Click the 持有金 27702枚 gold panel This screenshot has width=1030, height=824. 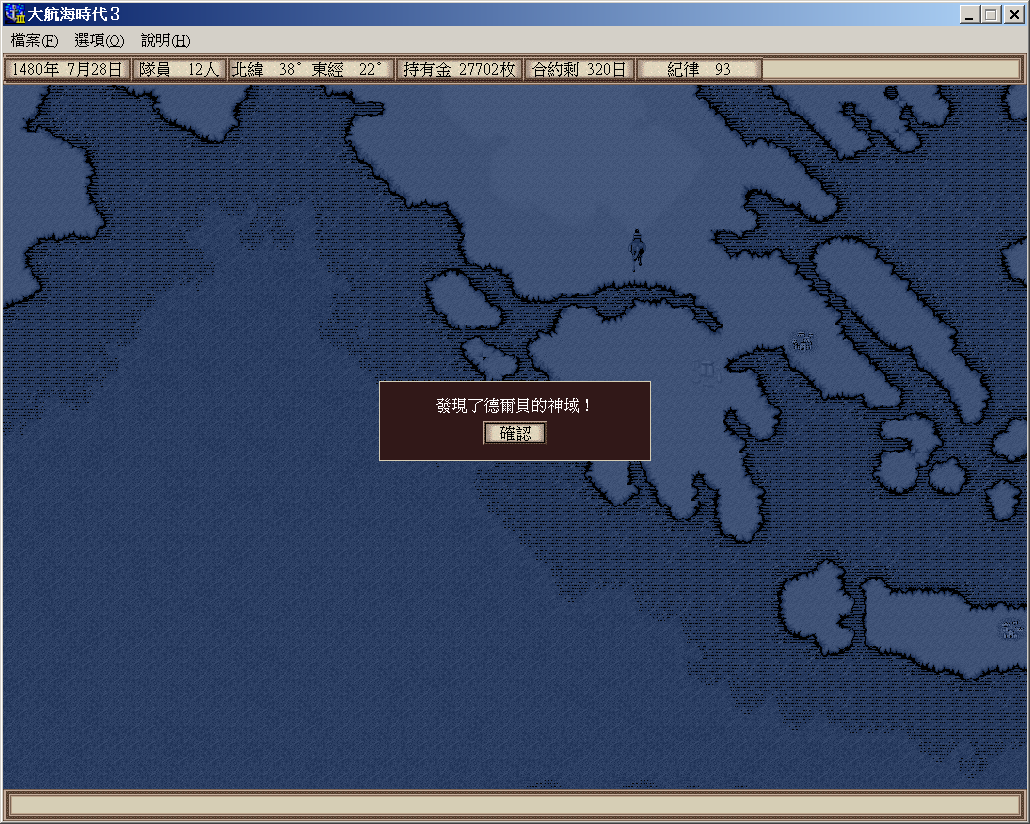pos(459,70)
